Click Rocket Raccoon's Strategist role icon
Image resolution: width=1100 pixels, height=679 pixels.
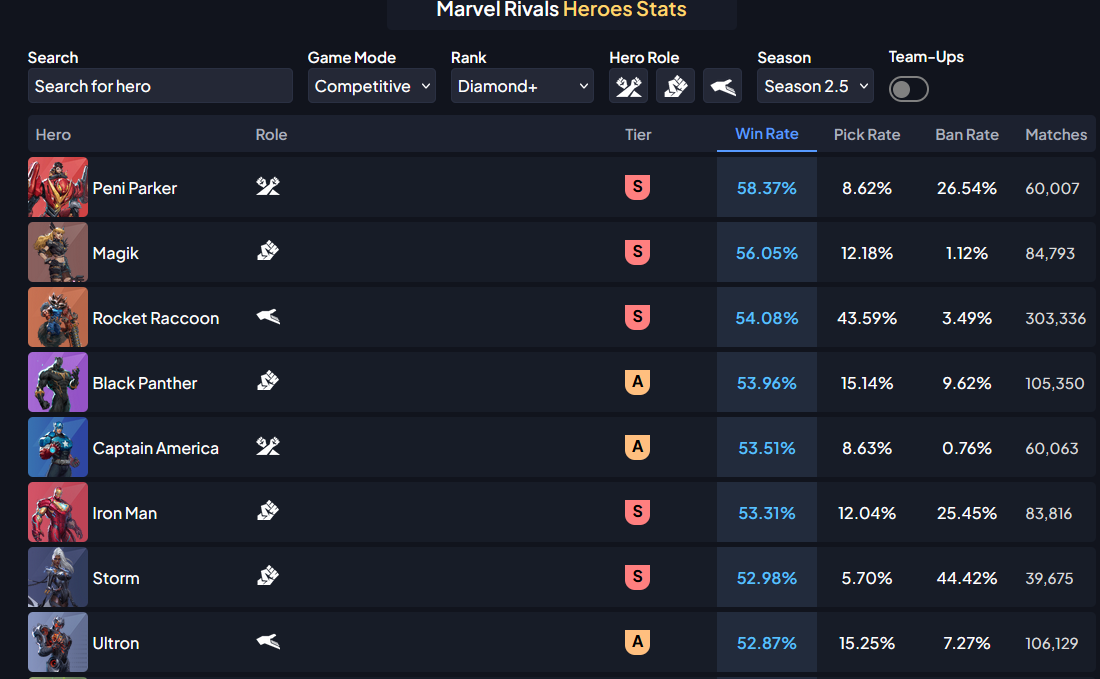(268, 316)
